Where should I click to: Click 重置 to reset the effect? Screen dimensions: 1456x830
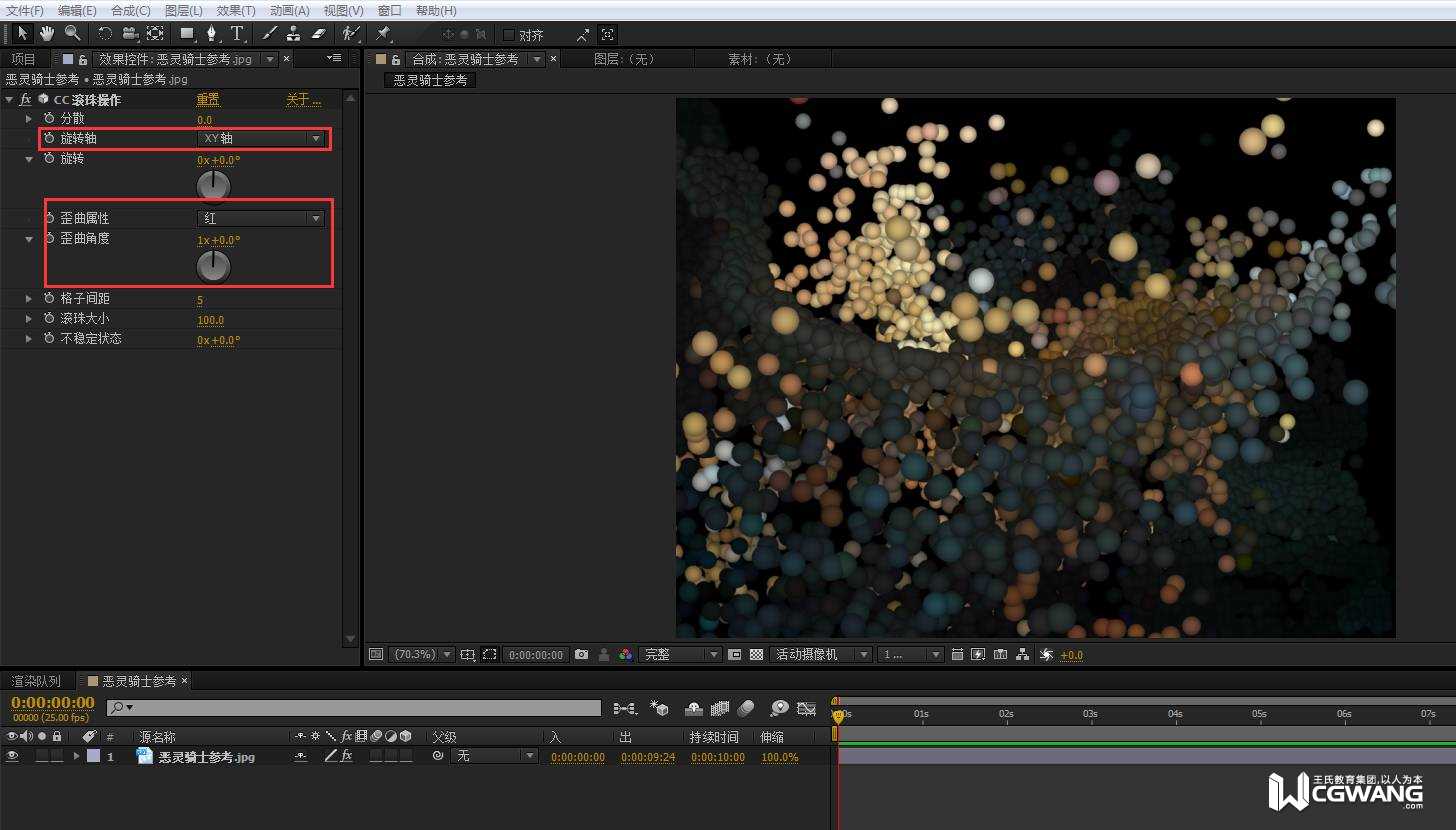[207, 99]
